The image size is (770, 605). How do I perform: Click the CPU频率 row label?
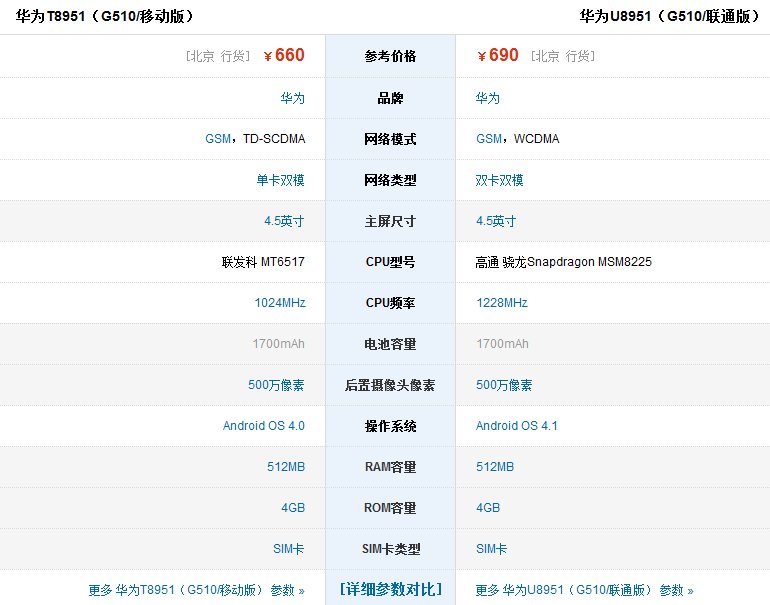tap(390, 302)
